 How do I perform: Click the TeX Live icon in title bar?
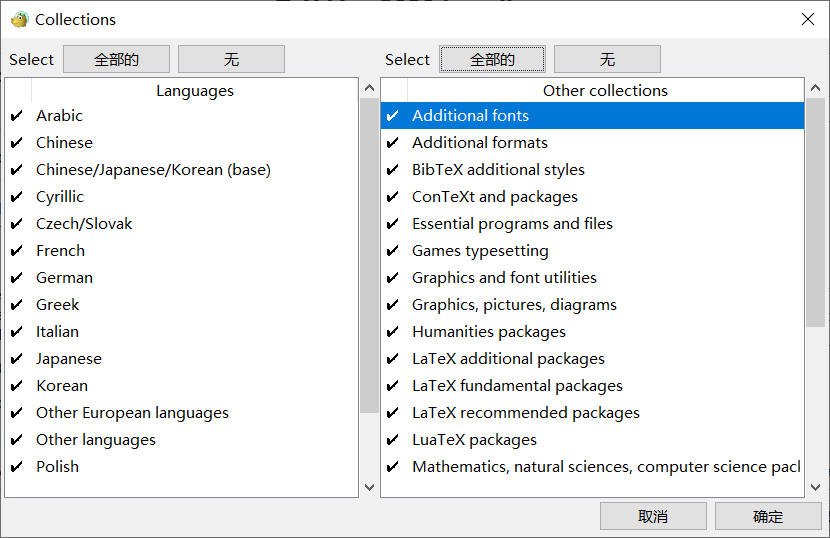point(19,19)
